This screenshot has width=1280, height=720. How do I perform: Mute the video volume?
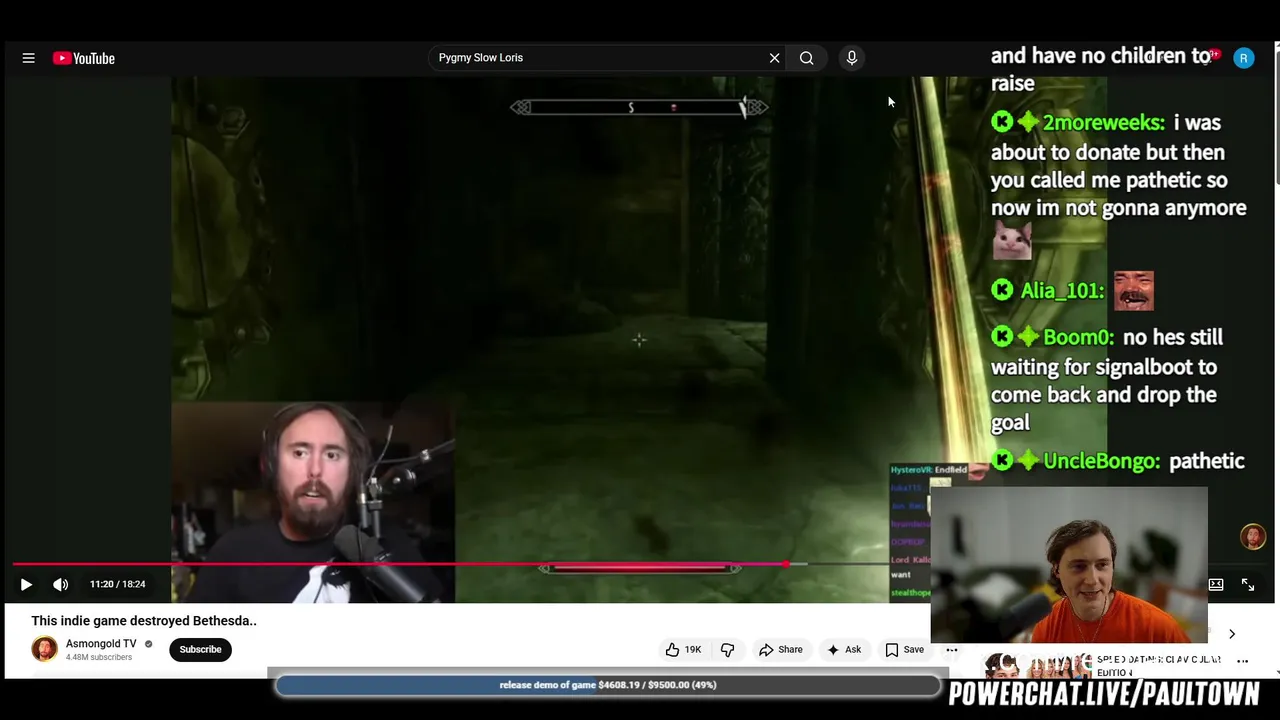pos(60,584)
